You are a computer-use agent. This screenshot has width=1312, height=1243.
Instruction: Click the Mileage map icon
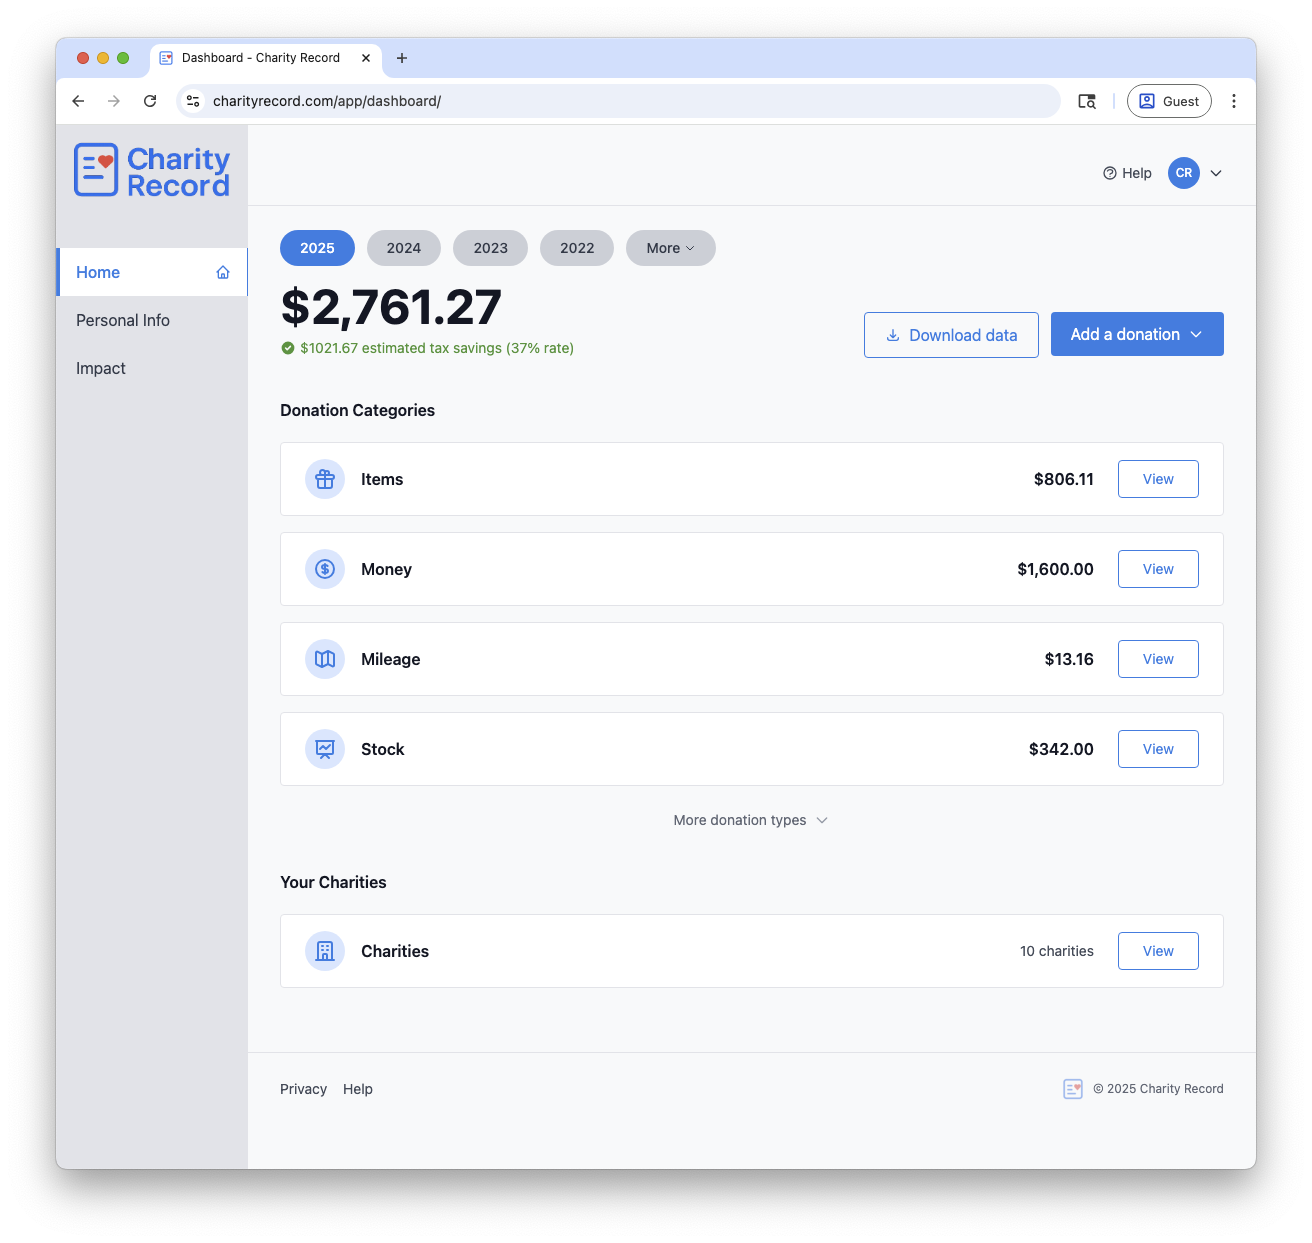324,659
